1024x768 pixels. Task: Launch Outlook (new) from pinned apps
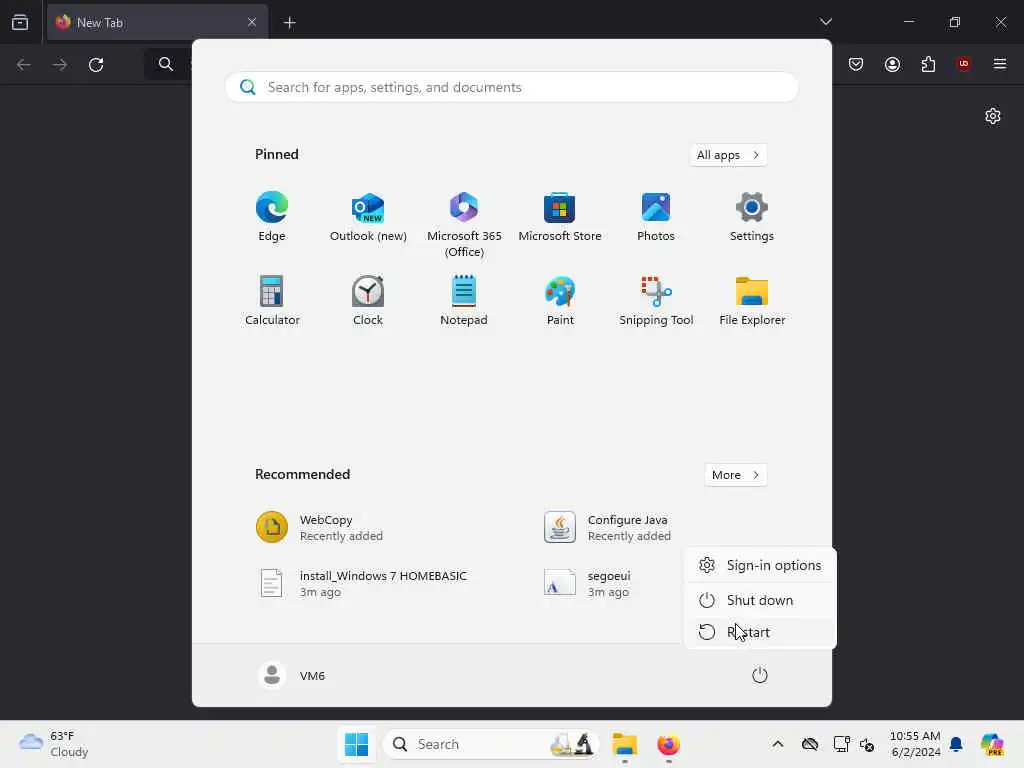pyautogui.click(x=368, y=217)
